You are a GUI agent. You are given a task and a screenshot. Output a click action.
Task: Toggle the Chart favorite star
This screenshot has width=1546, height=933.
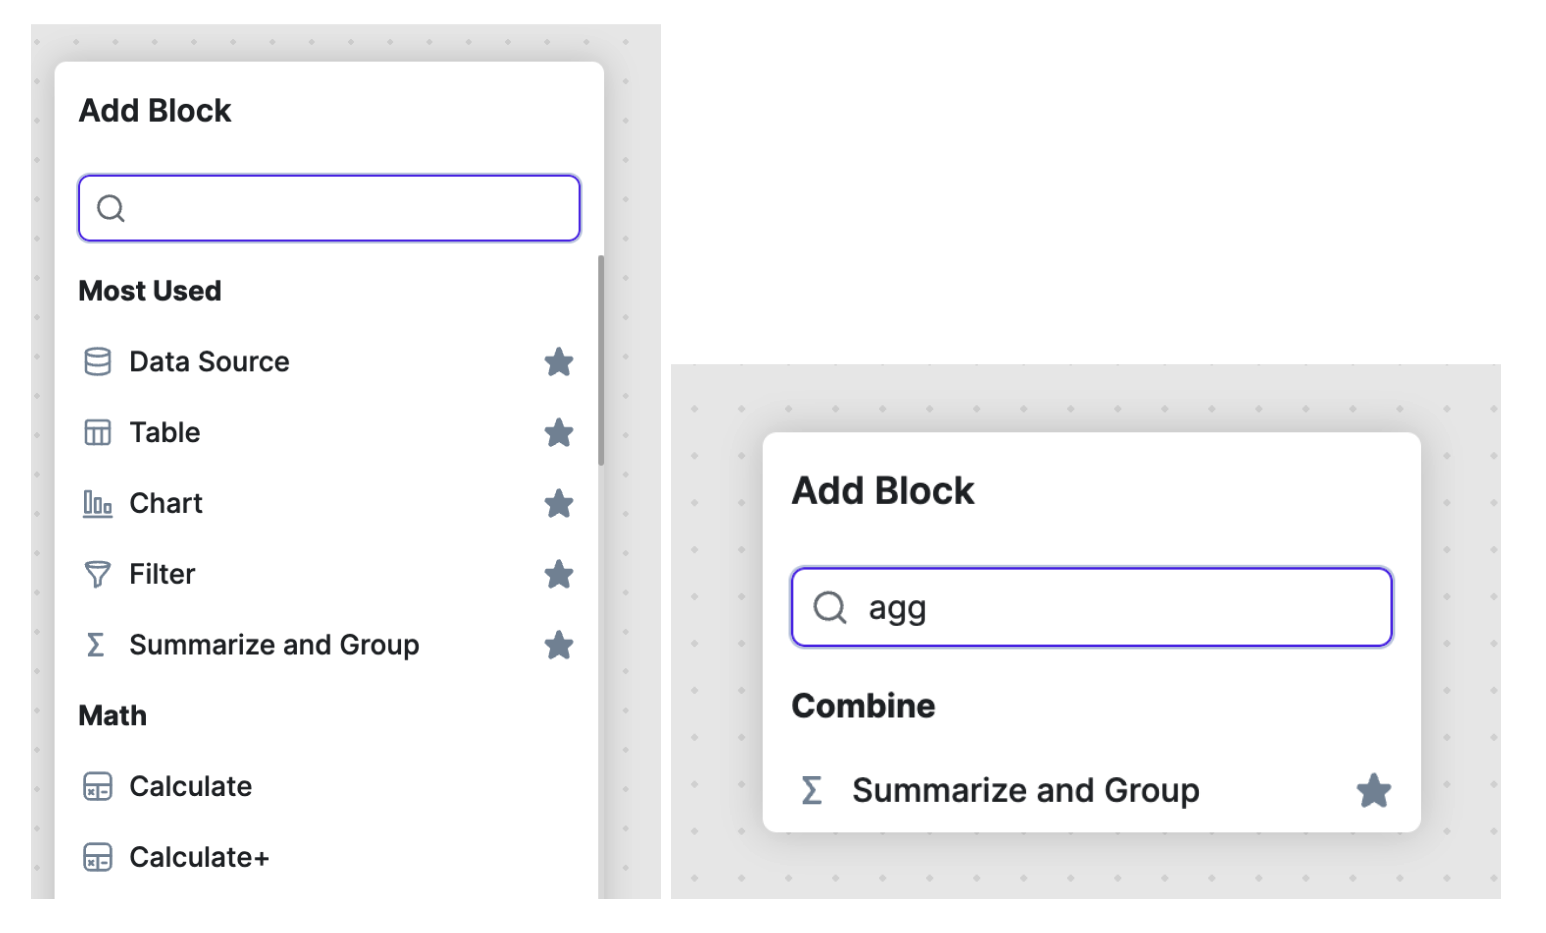[x=558, y=503]
